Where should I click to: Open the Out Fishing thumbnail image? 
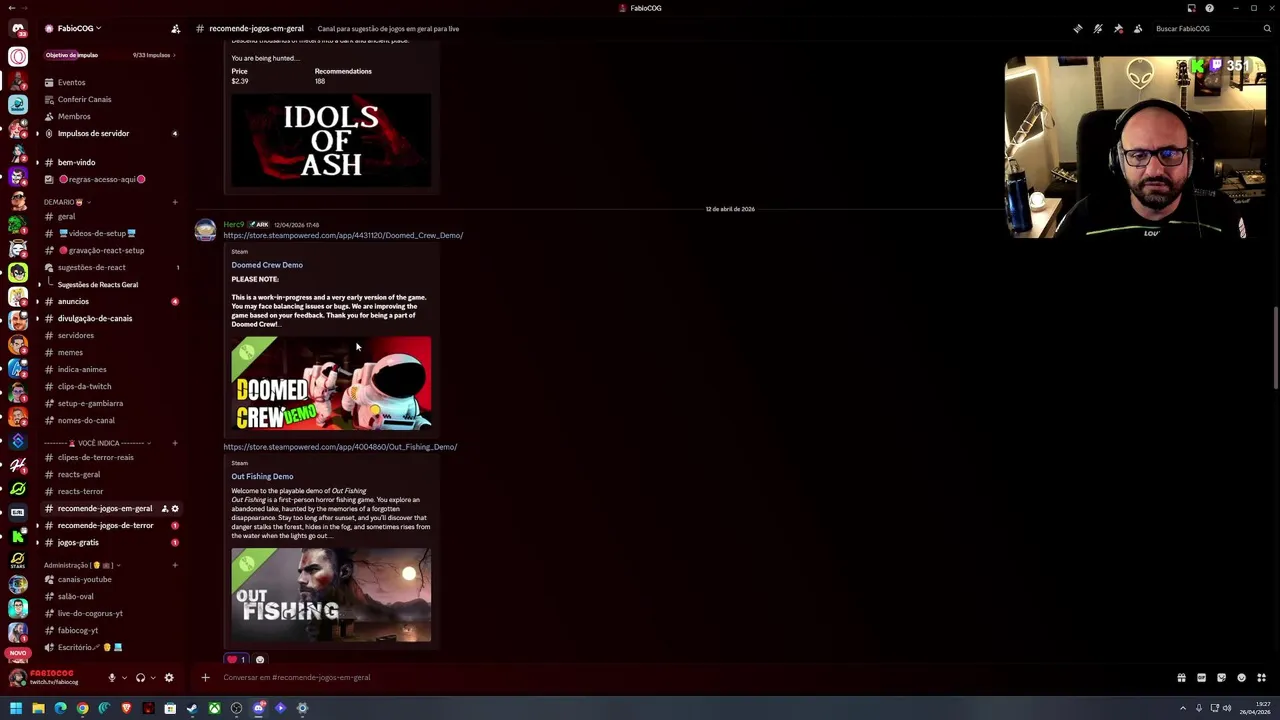click(x=331, y=595)
